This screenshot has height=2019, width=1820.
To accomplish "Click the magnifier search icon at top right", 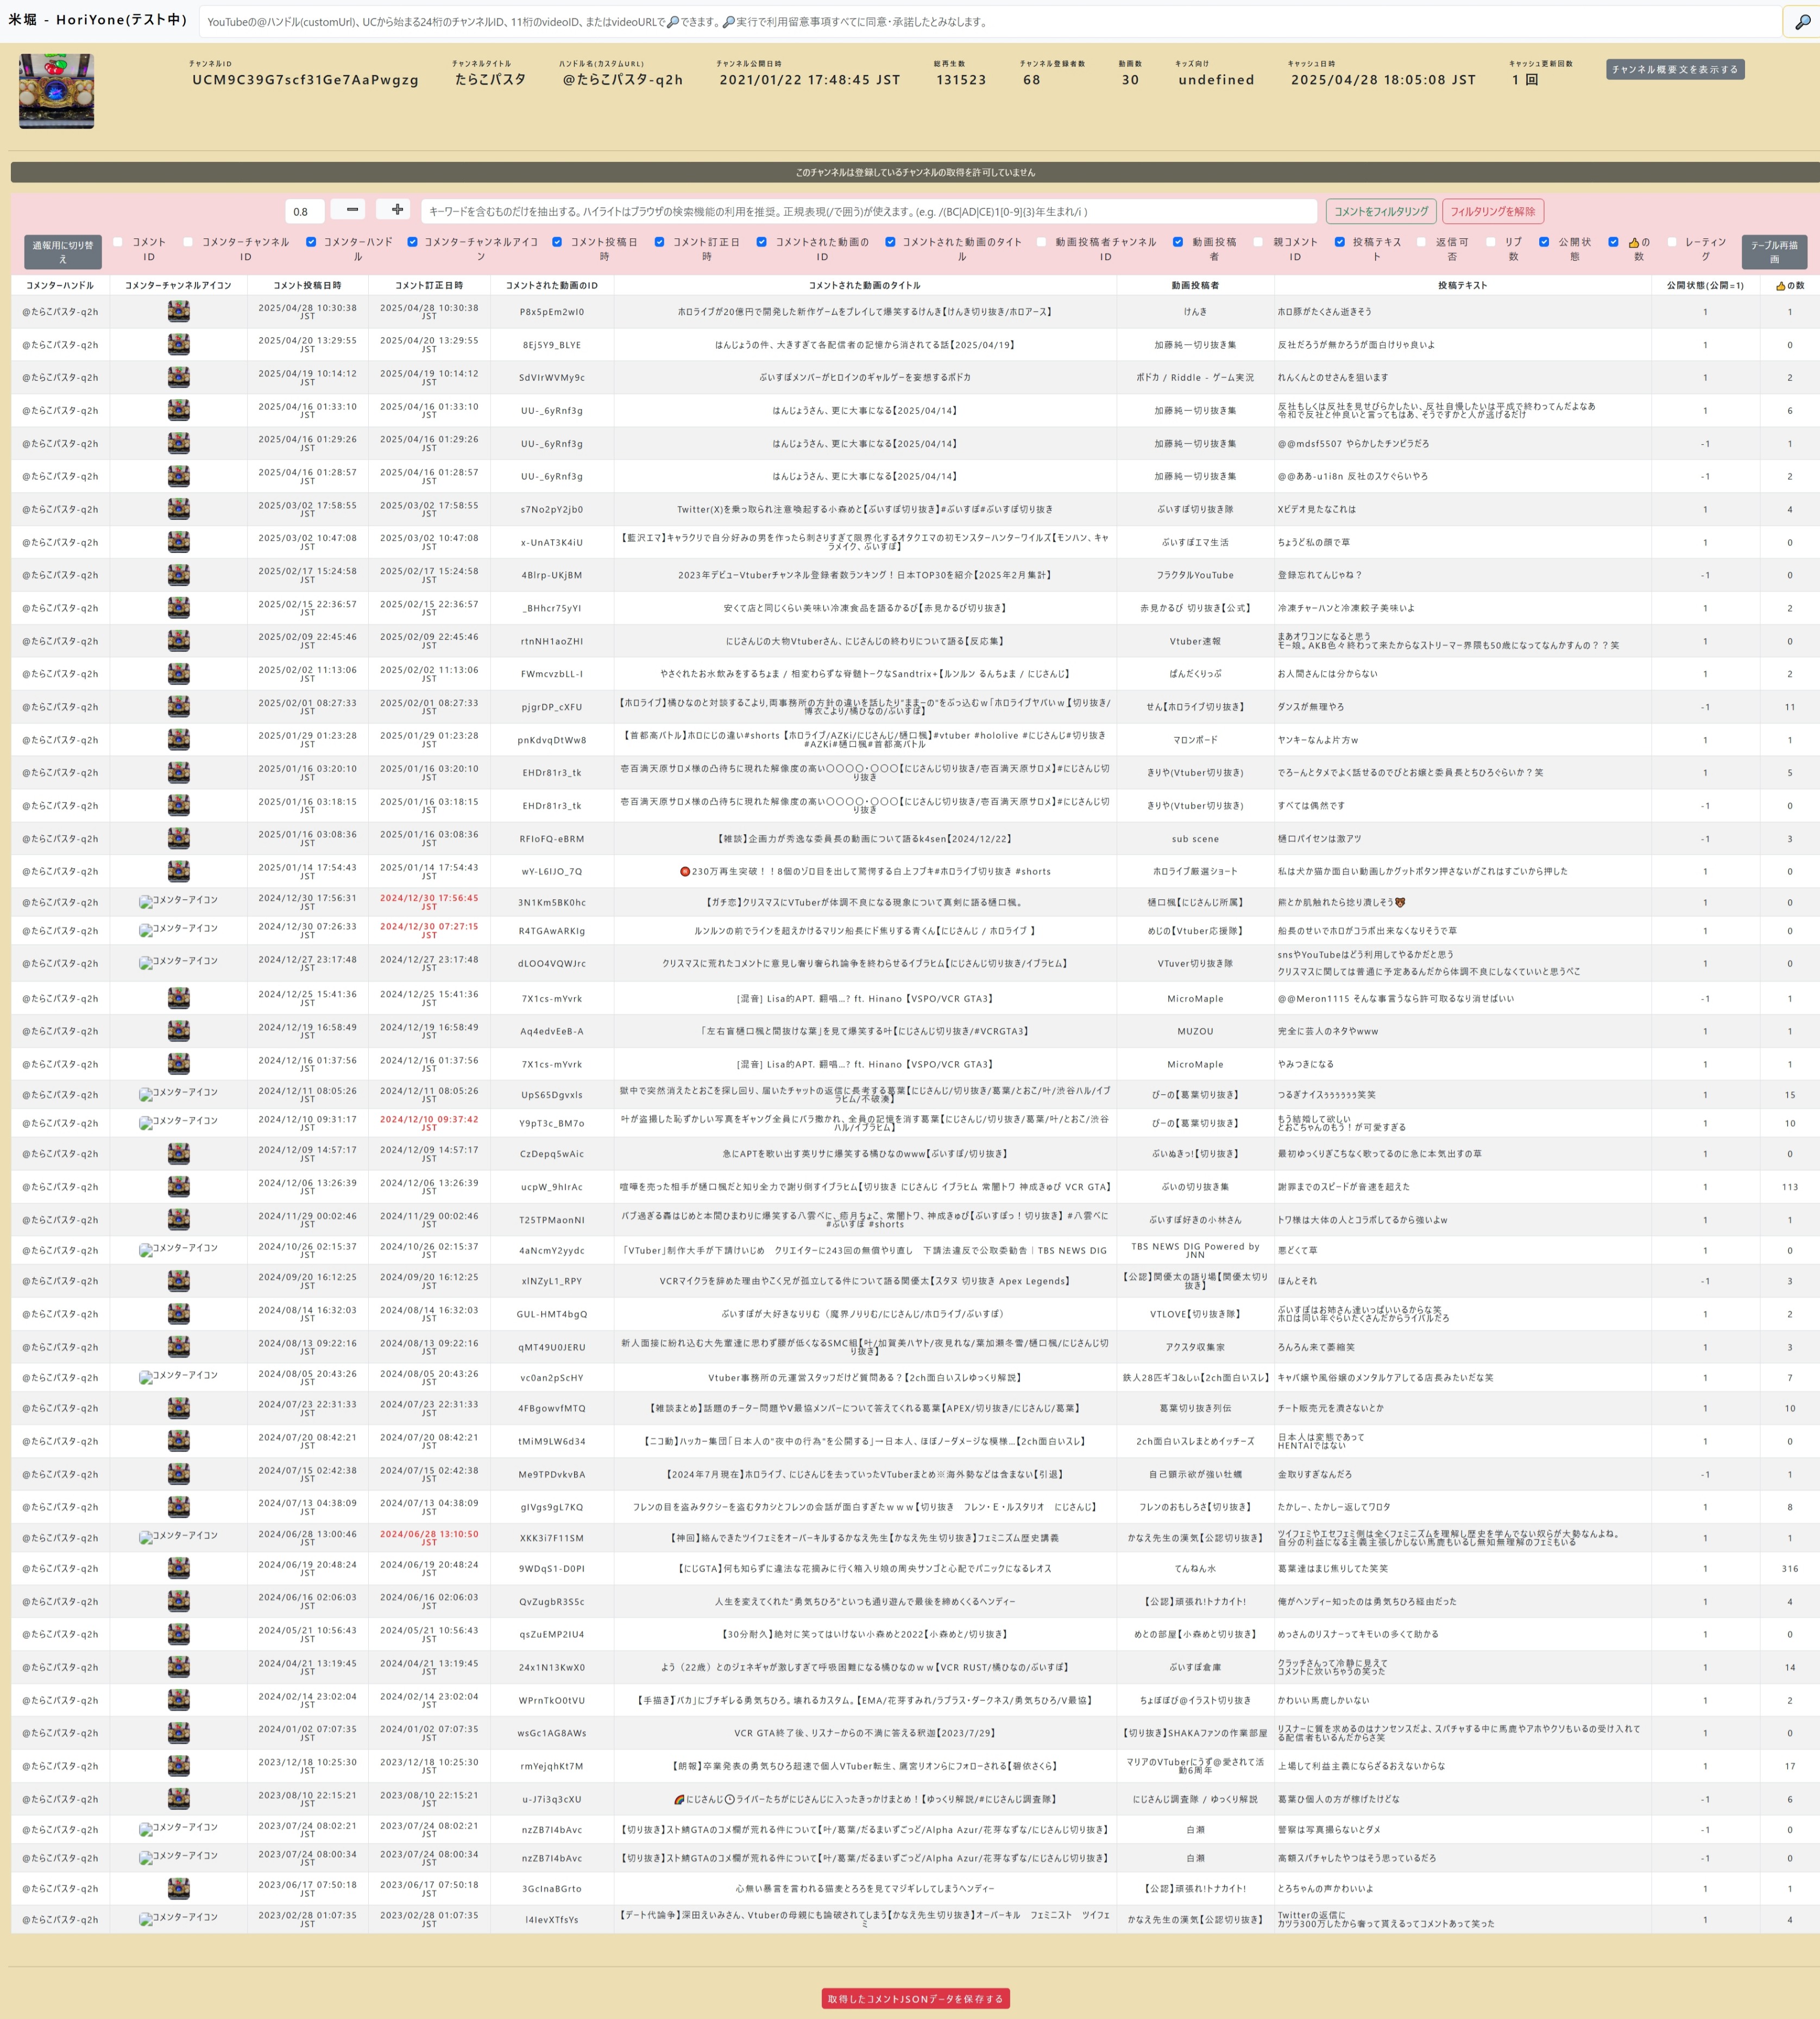I will [x=1802, y=22].
